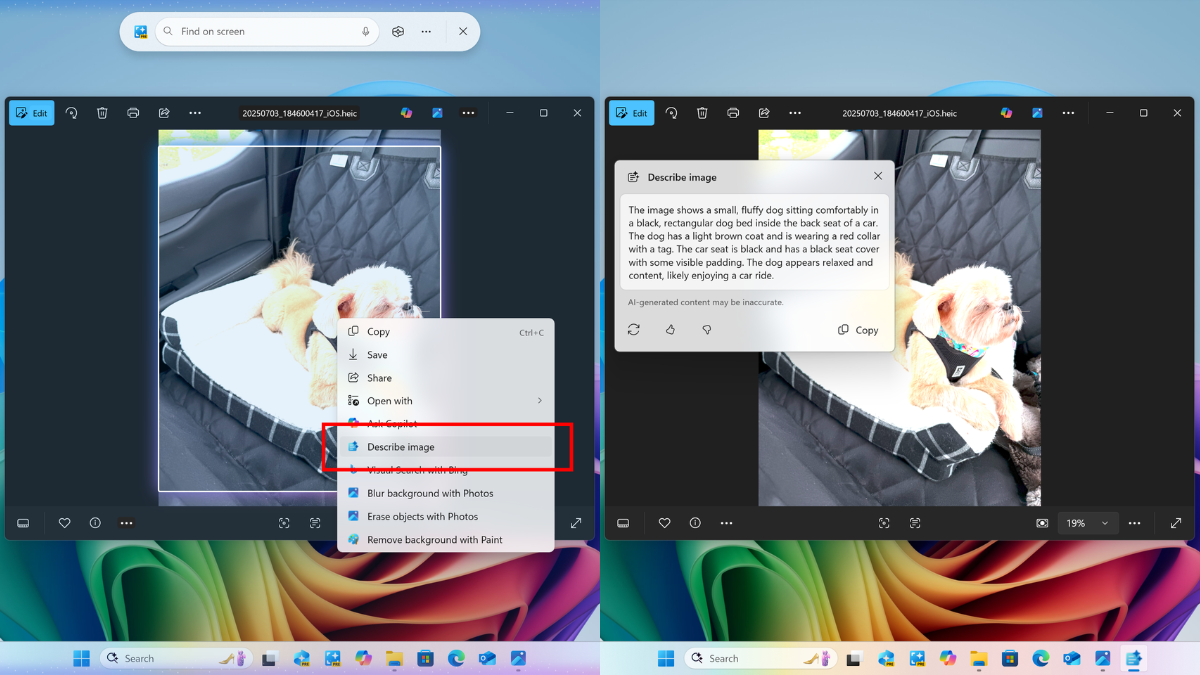This screenshot has height=675, width=1200.
Task: Click visual search icon in right window bottom bar
Action: click(884, 523)
